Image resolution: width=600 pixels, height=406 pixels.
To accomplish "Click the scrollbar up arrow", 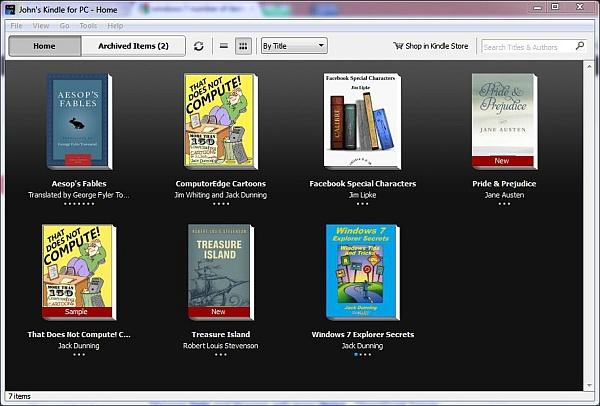I will tap(589, 67).
